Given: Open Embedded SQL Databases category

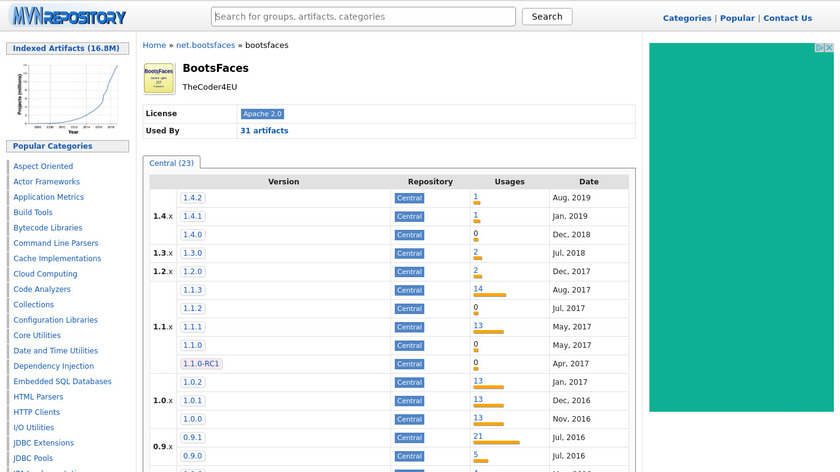Looking at the screenshot, I should tap(63, 381).
